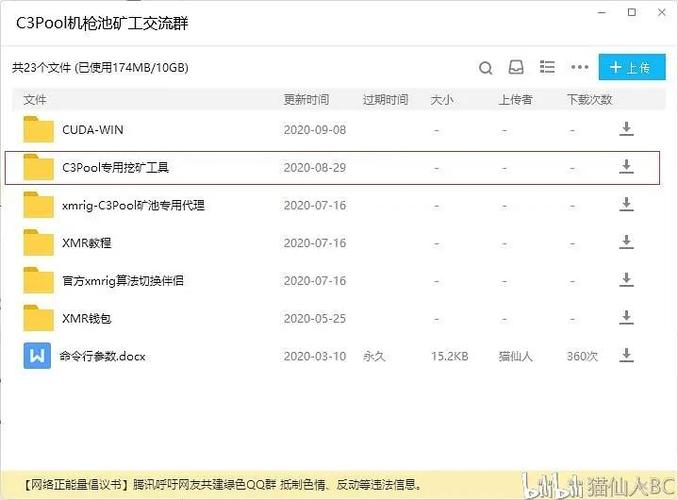The image size is (678, 500).
Task: Select the C3Pool专用挖矿工具 folder icon
Action: 38,167
